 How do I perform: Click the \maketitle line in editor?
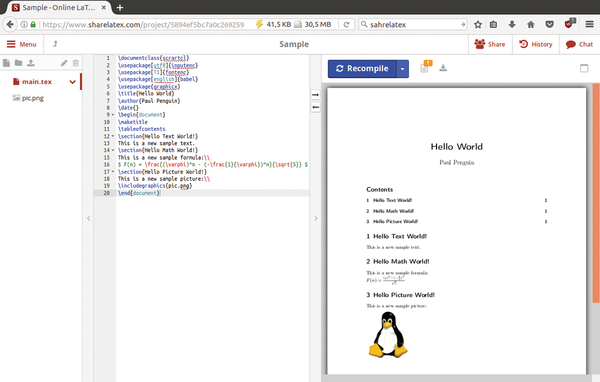click(x=133, y=122)
